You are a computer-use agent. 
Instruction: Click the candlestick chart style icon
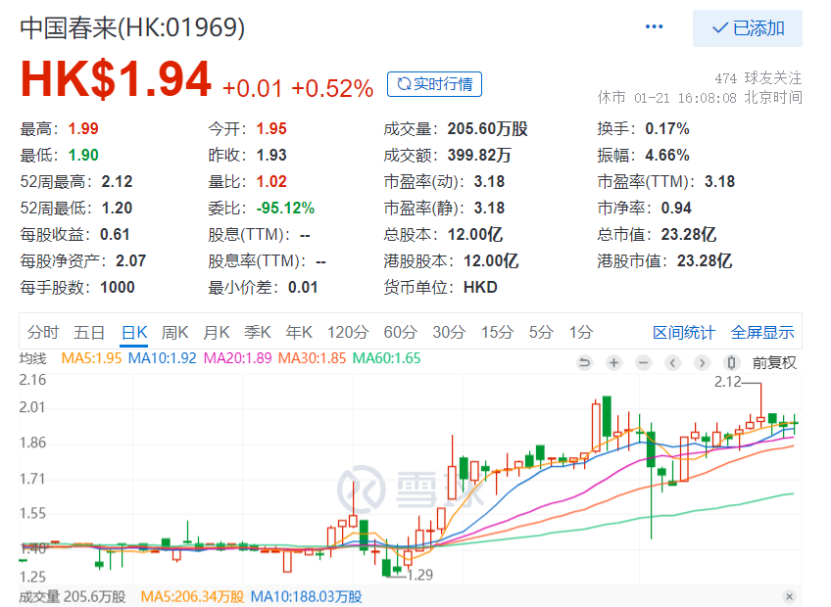[x=732, y=362]
